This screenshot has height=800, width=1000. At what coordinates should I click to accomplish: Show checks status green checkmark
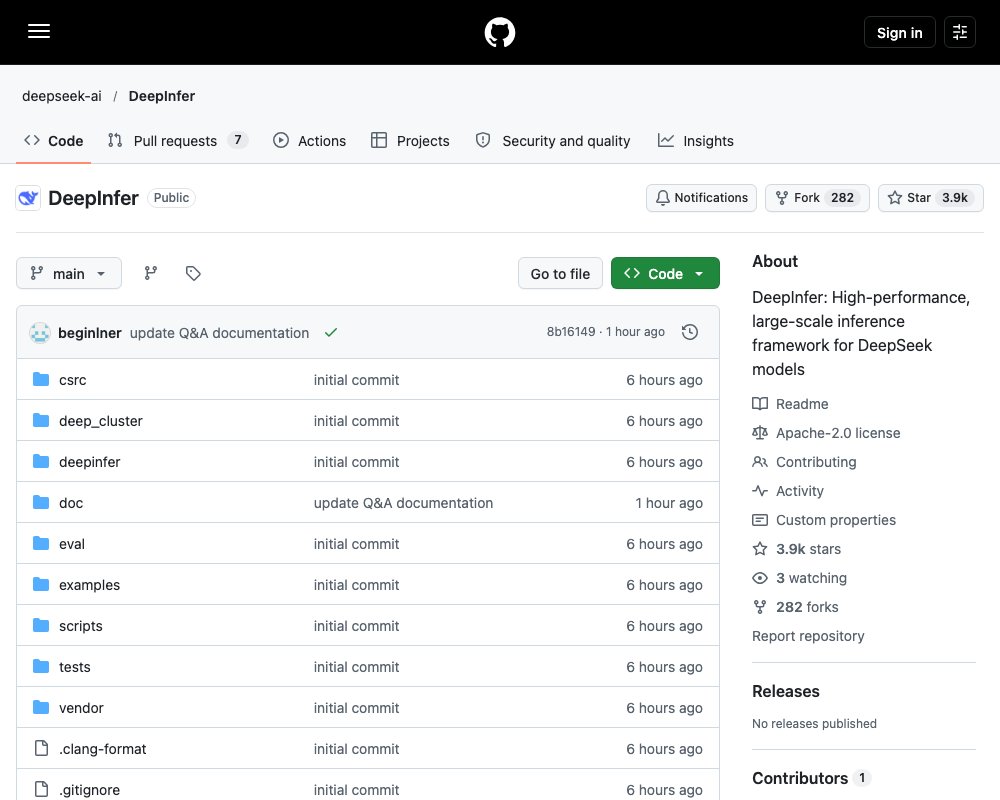pyautogui.click(x=330, y=332)
